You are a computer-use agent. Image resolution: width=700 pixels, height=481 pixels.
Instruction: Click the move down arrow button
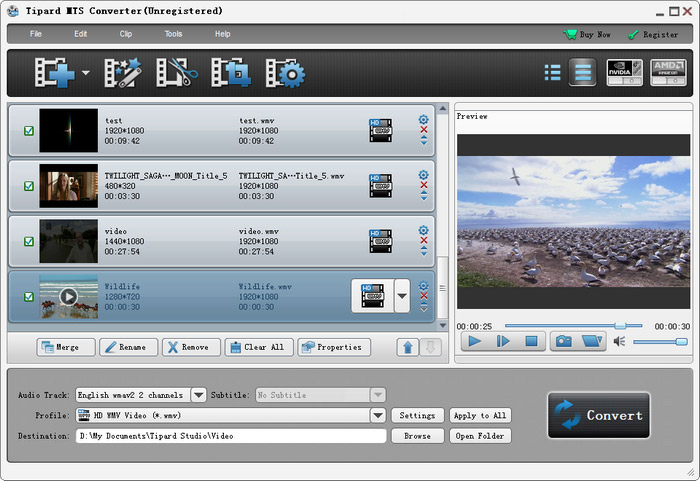[430, 347]
